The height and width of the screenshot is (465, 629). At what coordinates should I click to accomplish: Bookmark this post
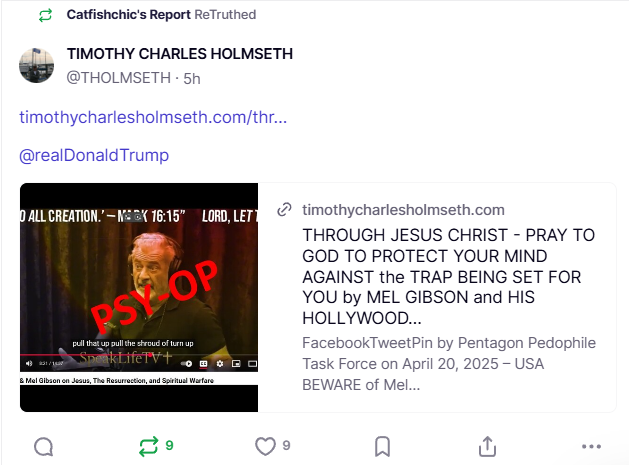coord(382,447)
